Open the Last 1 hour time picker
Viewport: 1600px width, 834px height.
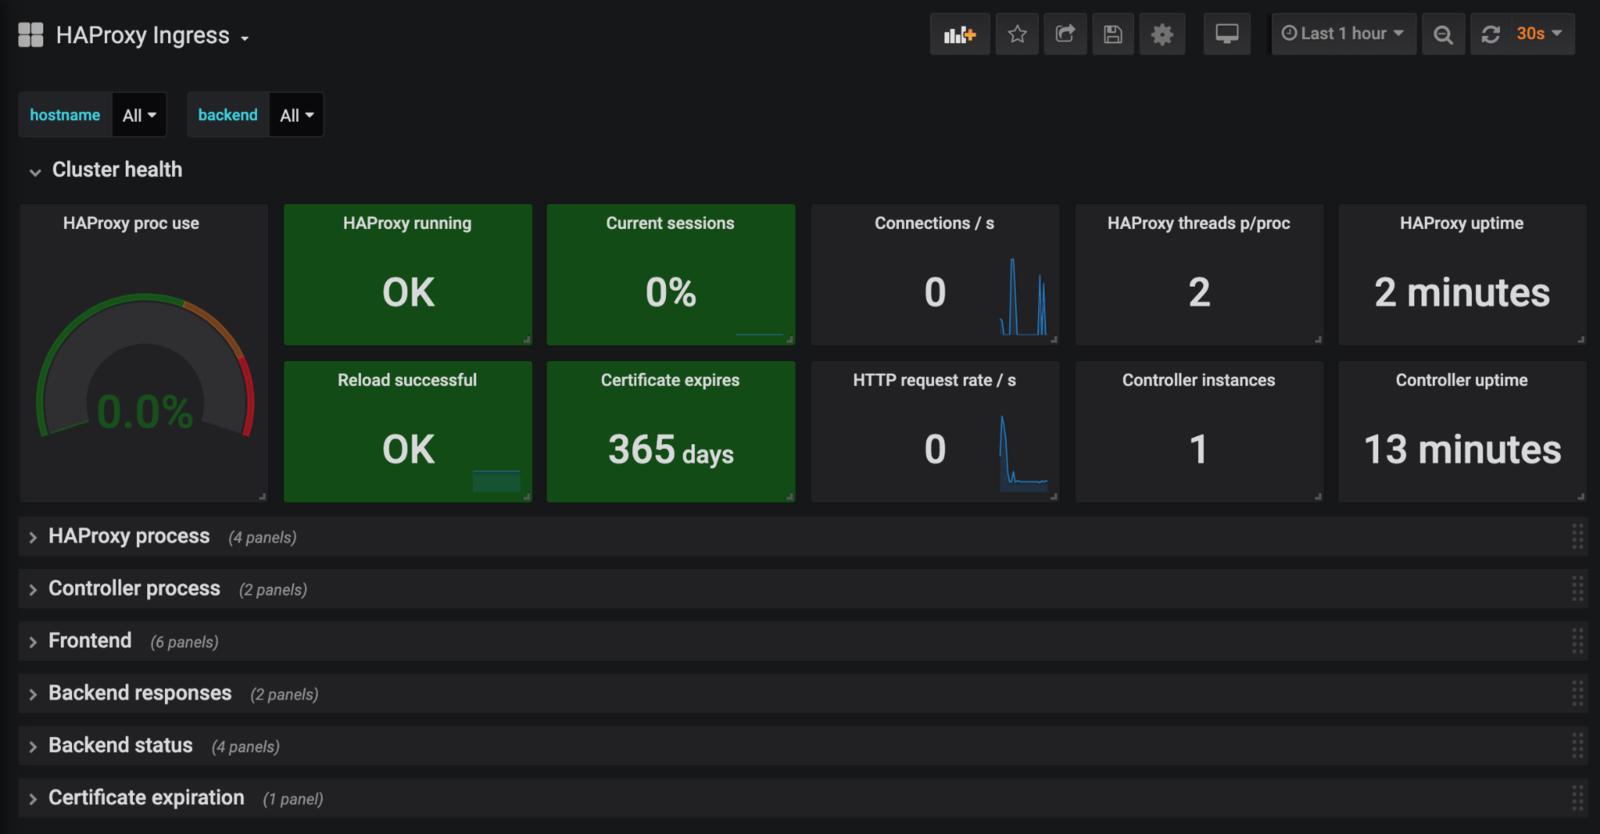(x=1343, y=34)
